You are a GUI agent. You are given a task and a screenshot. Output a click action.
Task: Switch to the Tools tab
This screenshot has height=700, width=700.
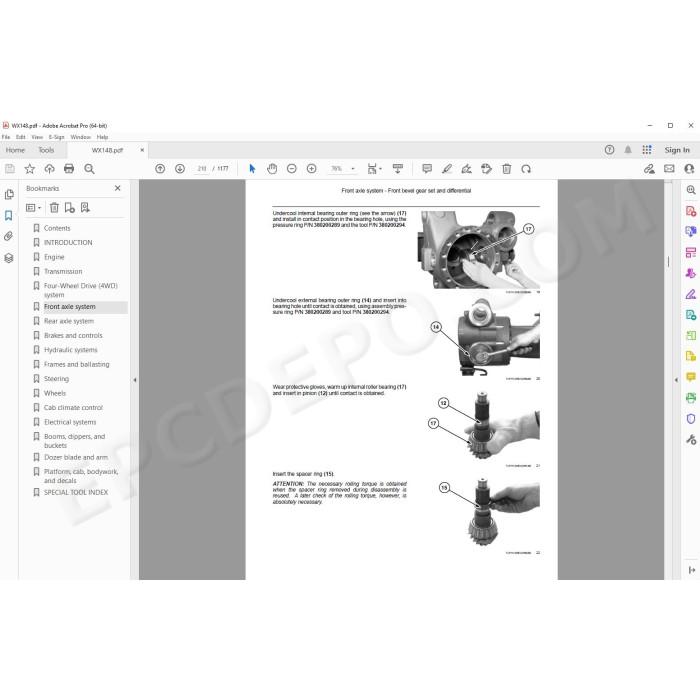click(x=46, y=150)
